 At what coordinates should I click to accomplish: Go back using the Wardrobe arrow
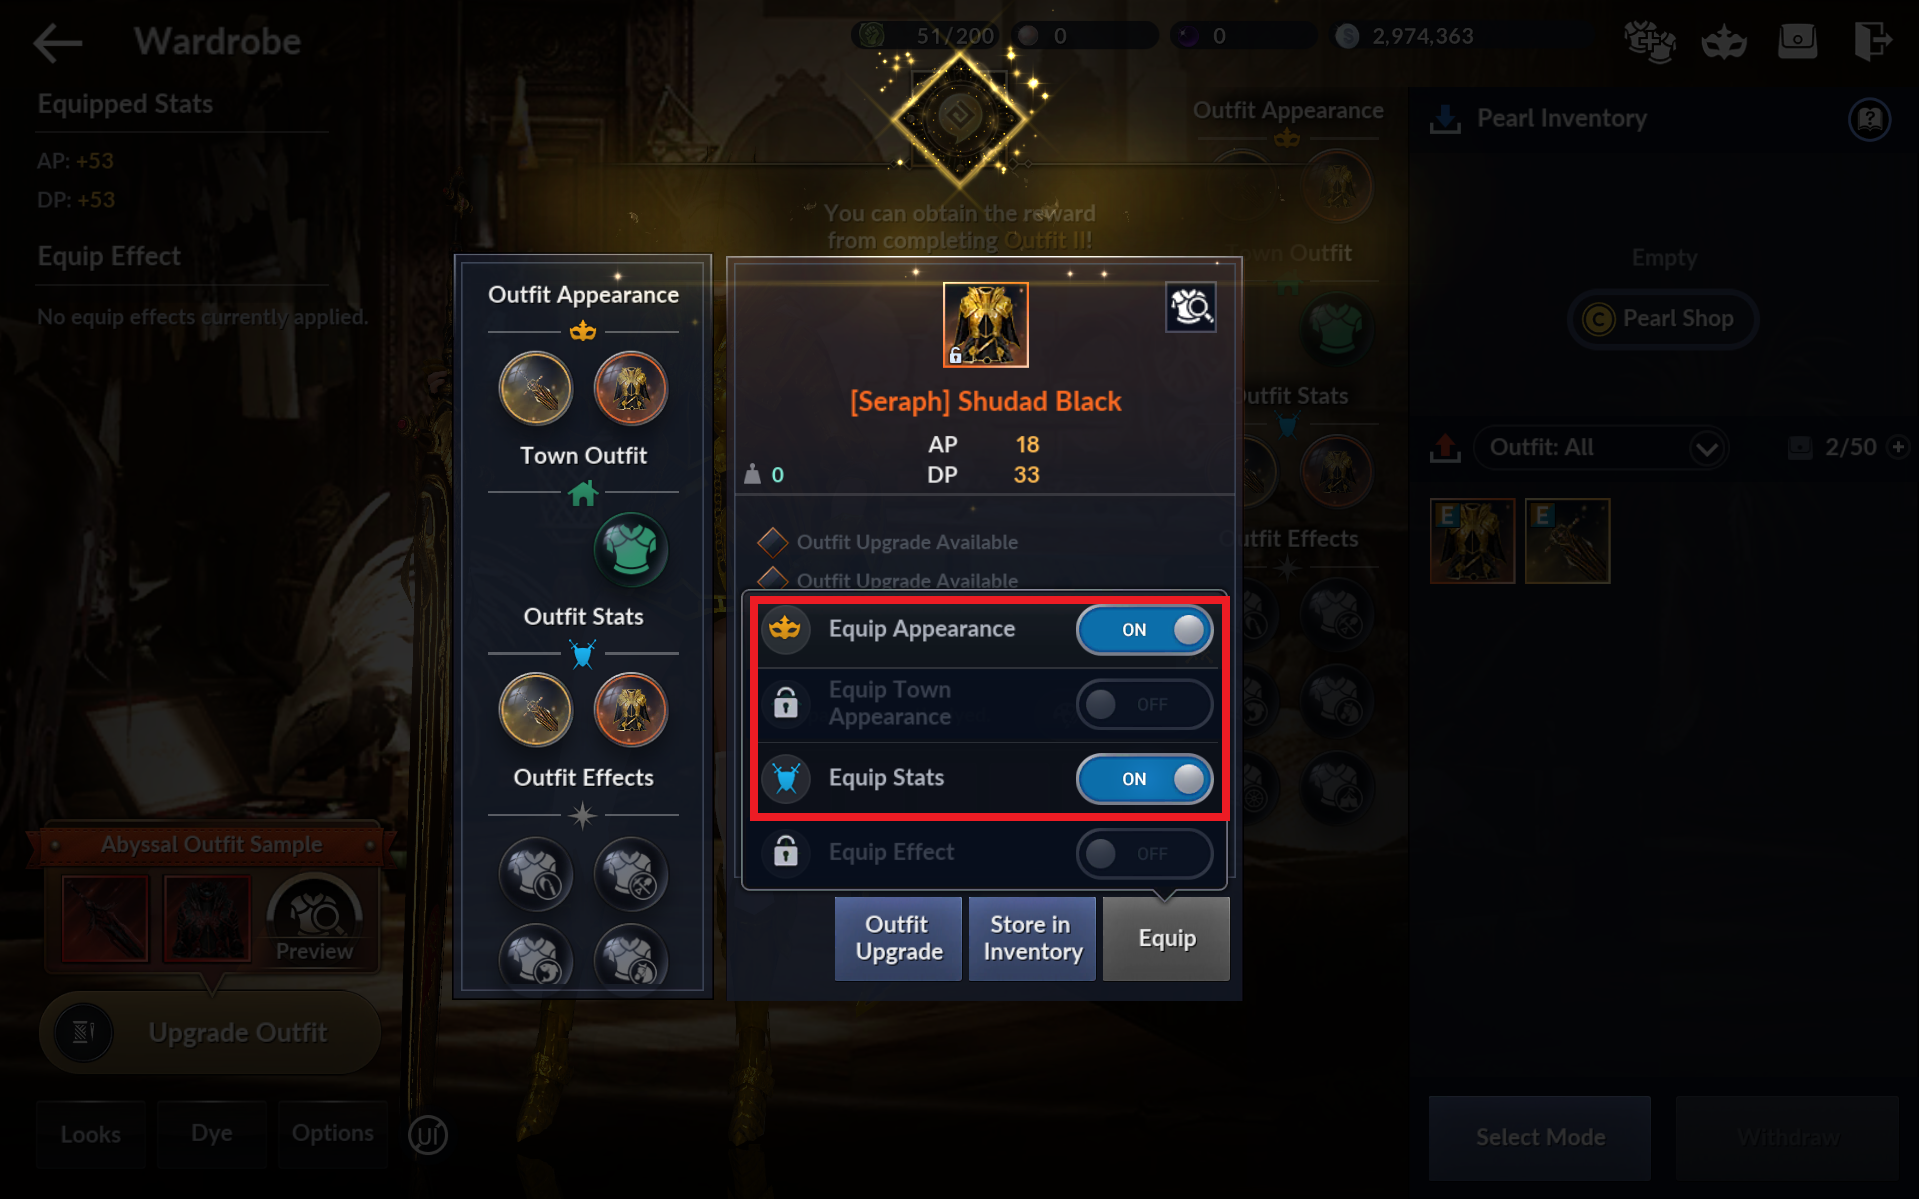pyautogui.click(x=58, y=42)
